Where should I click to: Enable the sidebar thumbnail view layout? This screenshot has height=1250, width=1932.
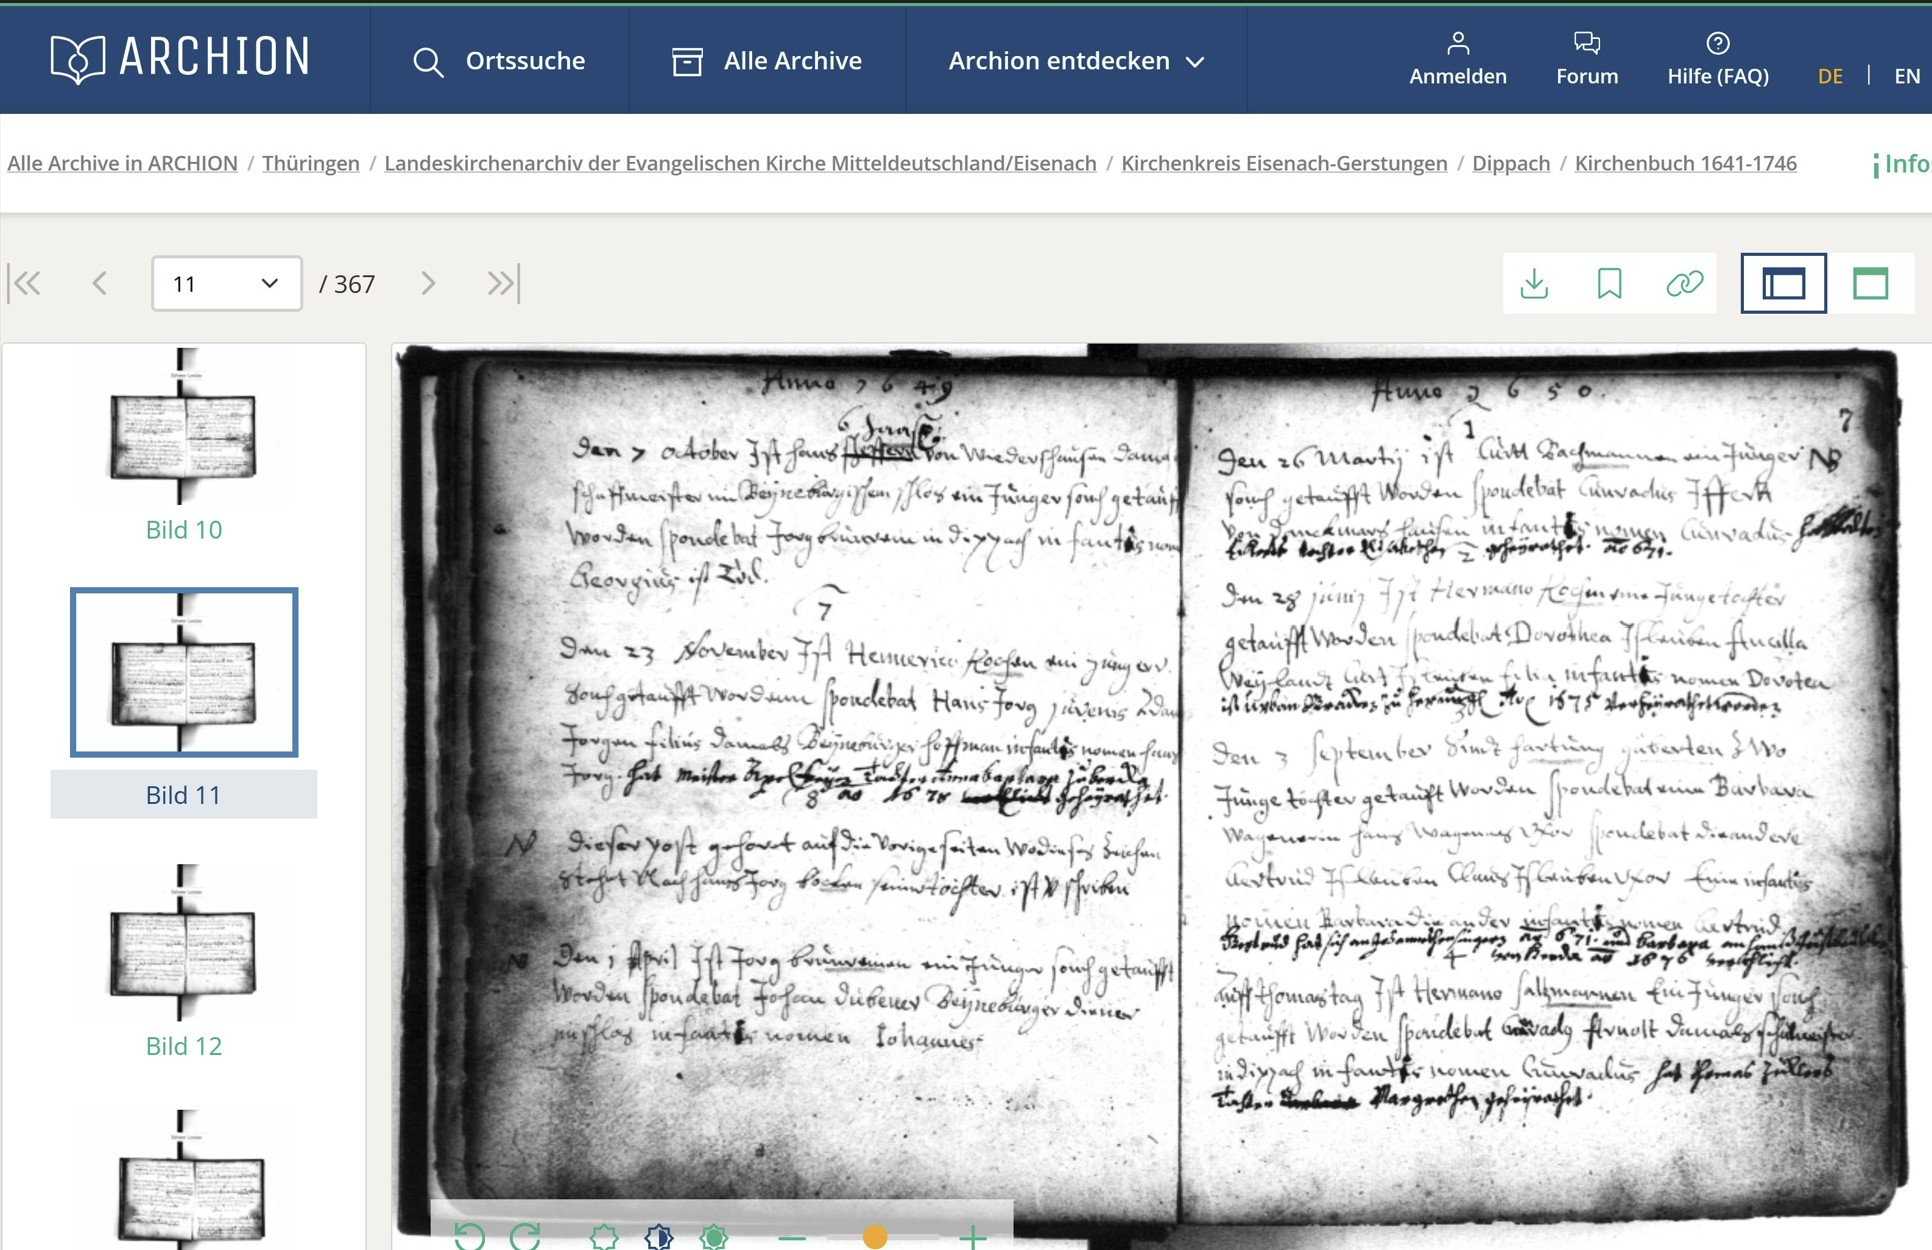(1783, 284)
